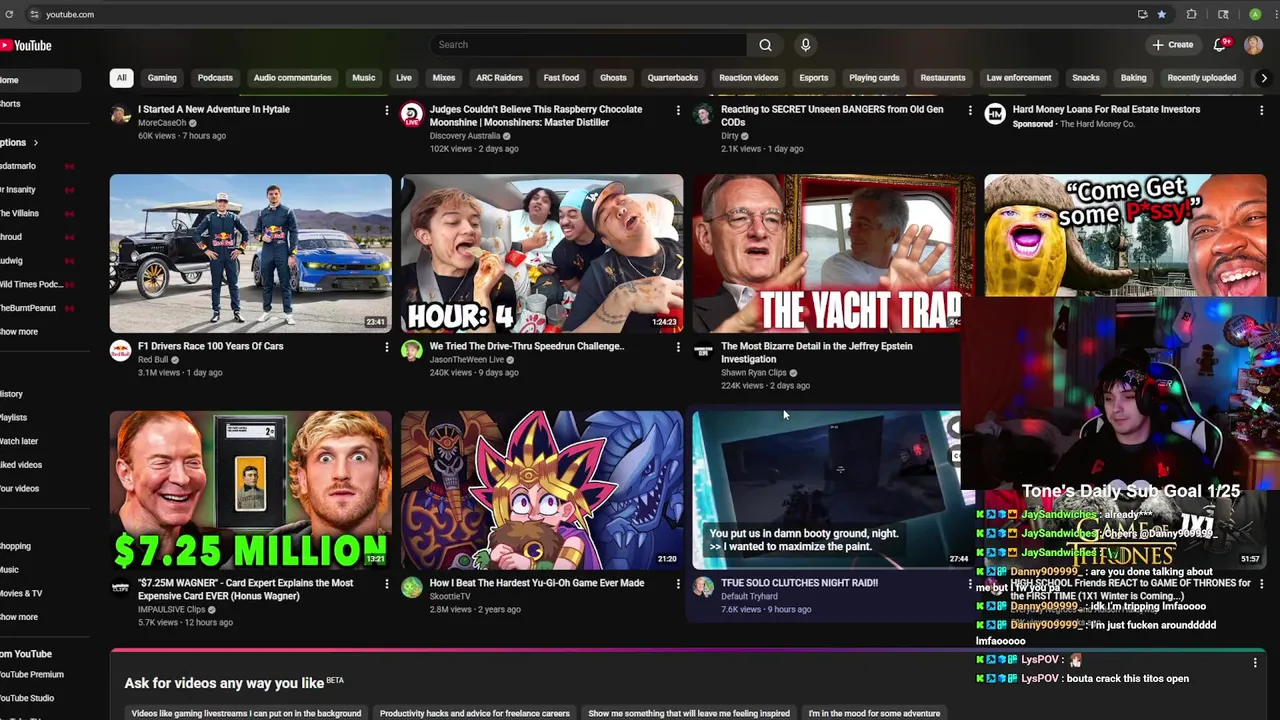Open HOUR: 4 Drive-Thru thumbnail
Image resolution: width=1280 pixels, height=720 pixels.
point(542,253)
